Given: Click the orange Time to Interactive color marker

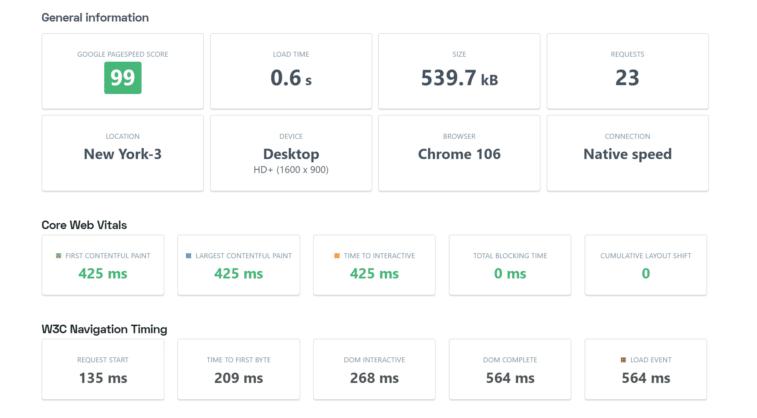Looking at the screenshot, I should click(337, 256).
